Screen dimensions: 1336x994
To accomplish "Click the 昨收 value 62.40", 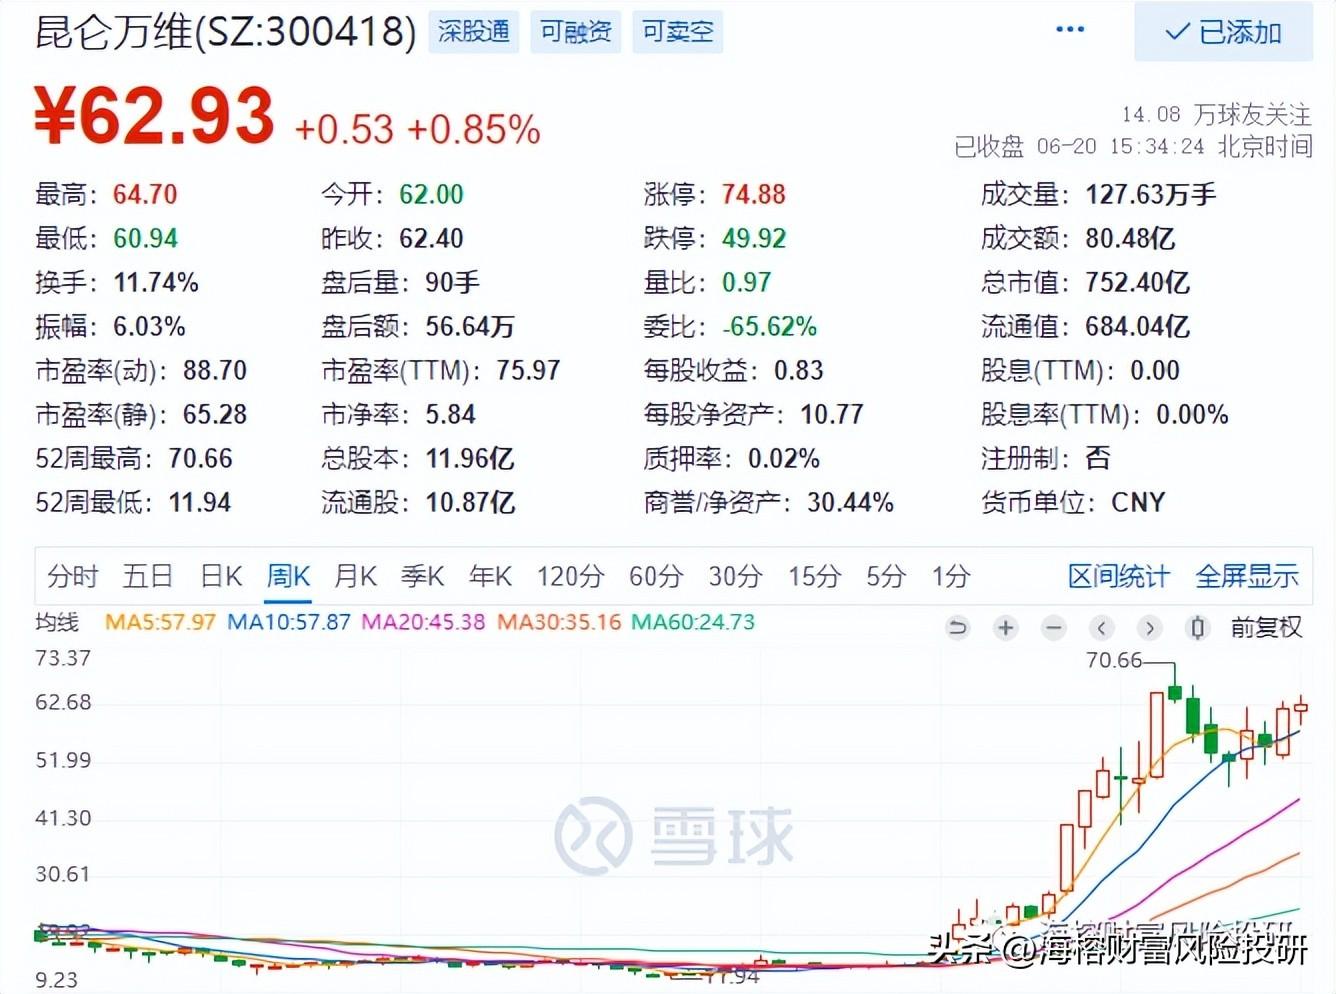I will tap(431, 238).
